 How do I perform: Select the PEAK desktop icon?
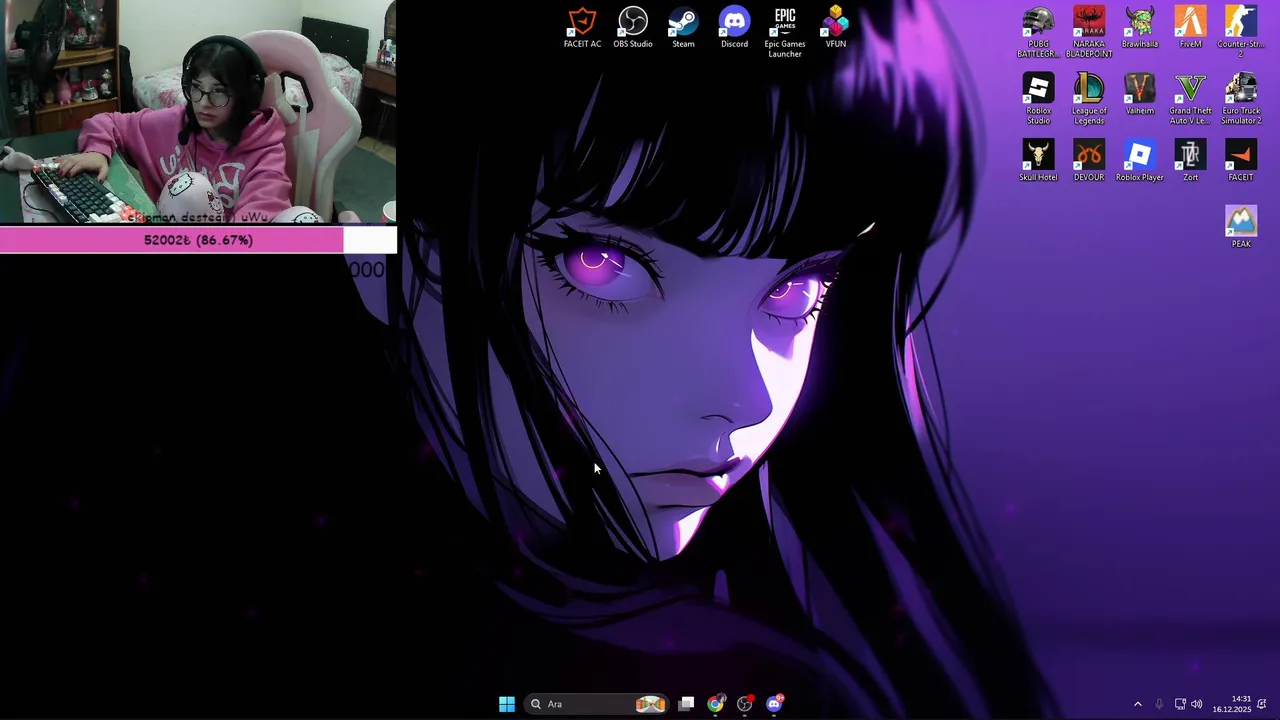[x=1241, y=227]
